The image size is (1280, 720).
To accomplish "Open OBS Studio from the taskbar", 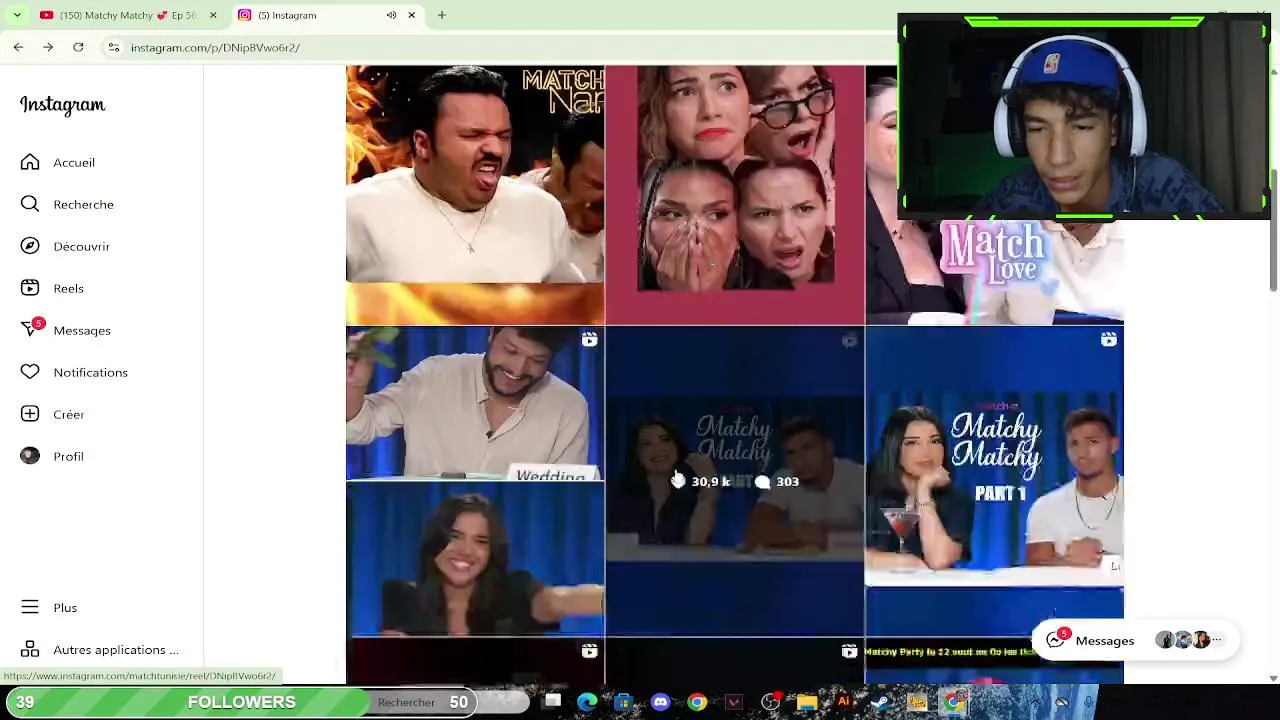I will pos(770,702).
